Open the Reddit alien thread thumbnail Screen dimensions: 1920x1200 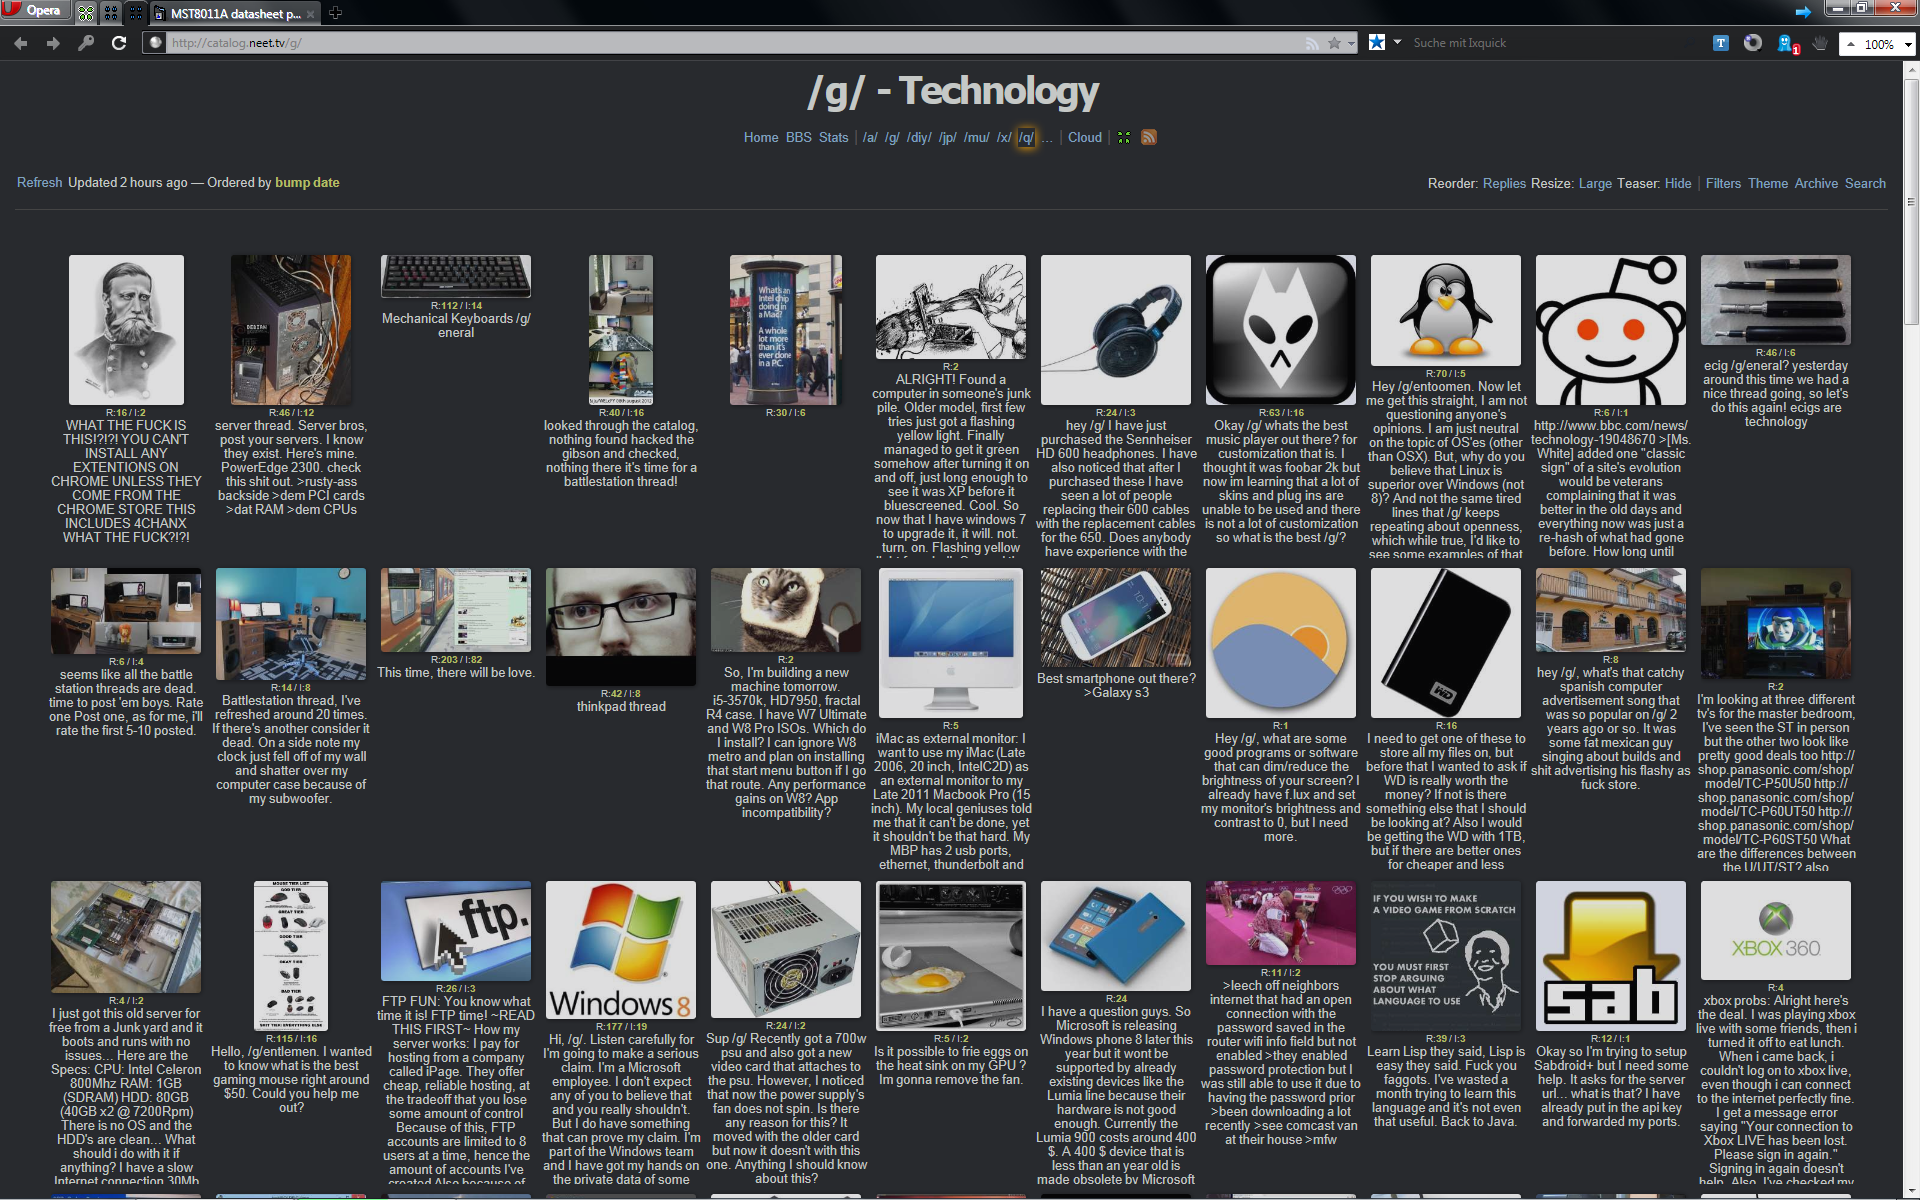pos(1611,329)
